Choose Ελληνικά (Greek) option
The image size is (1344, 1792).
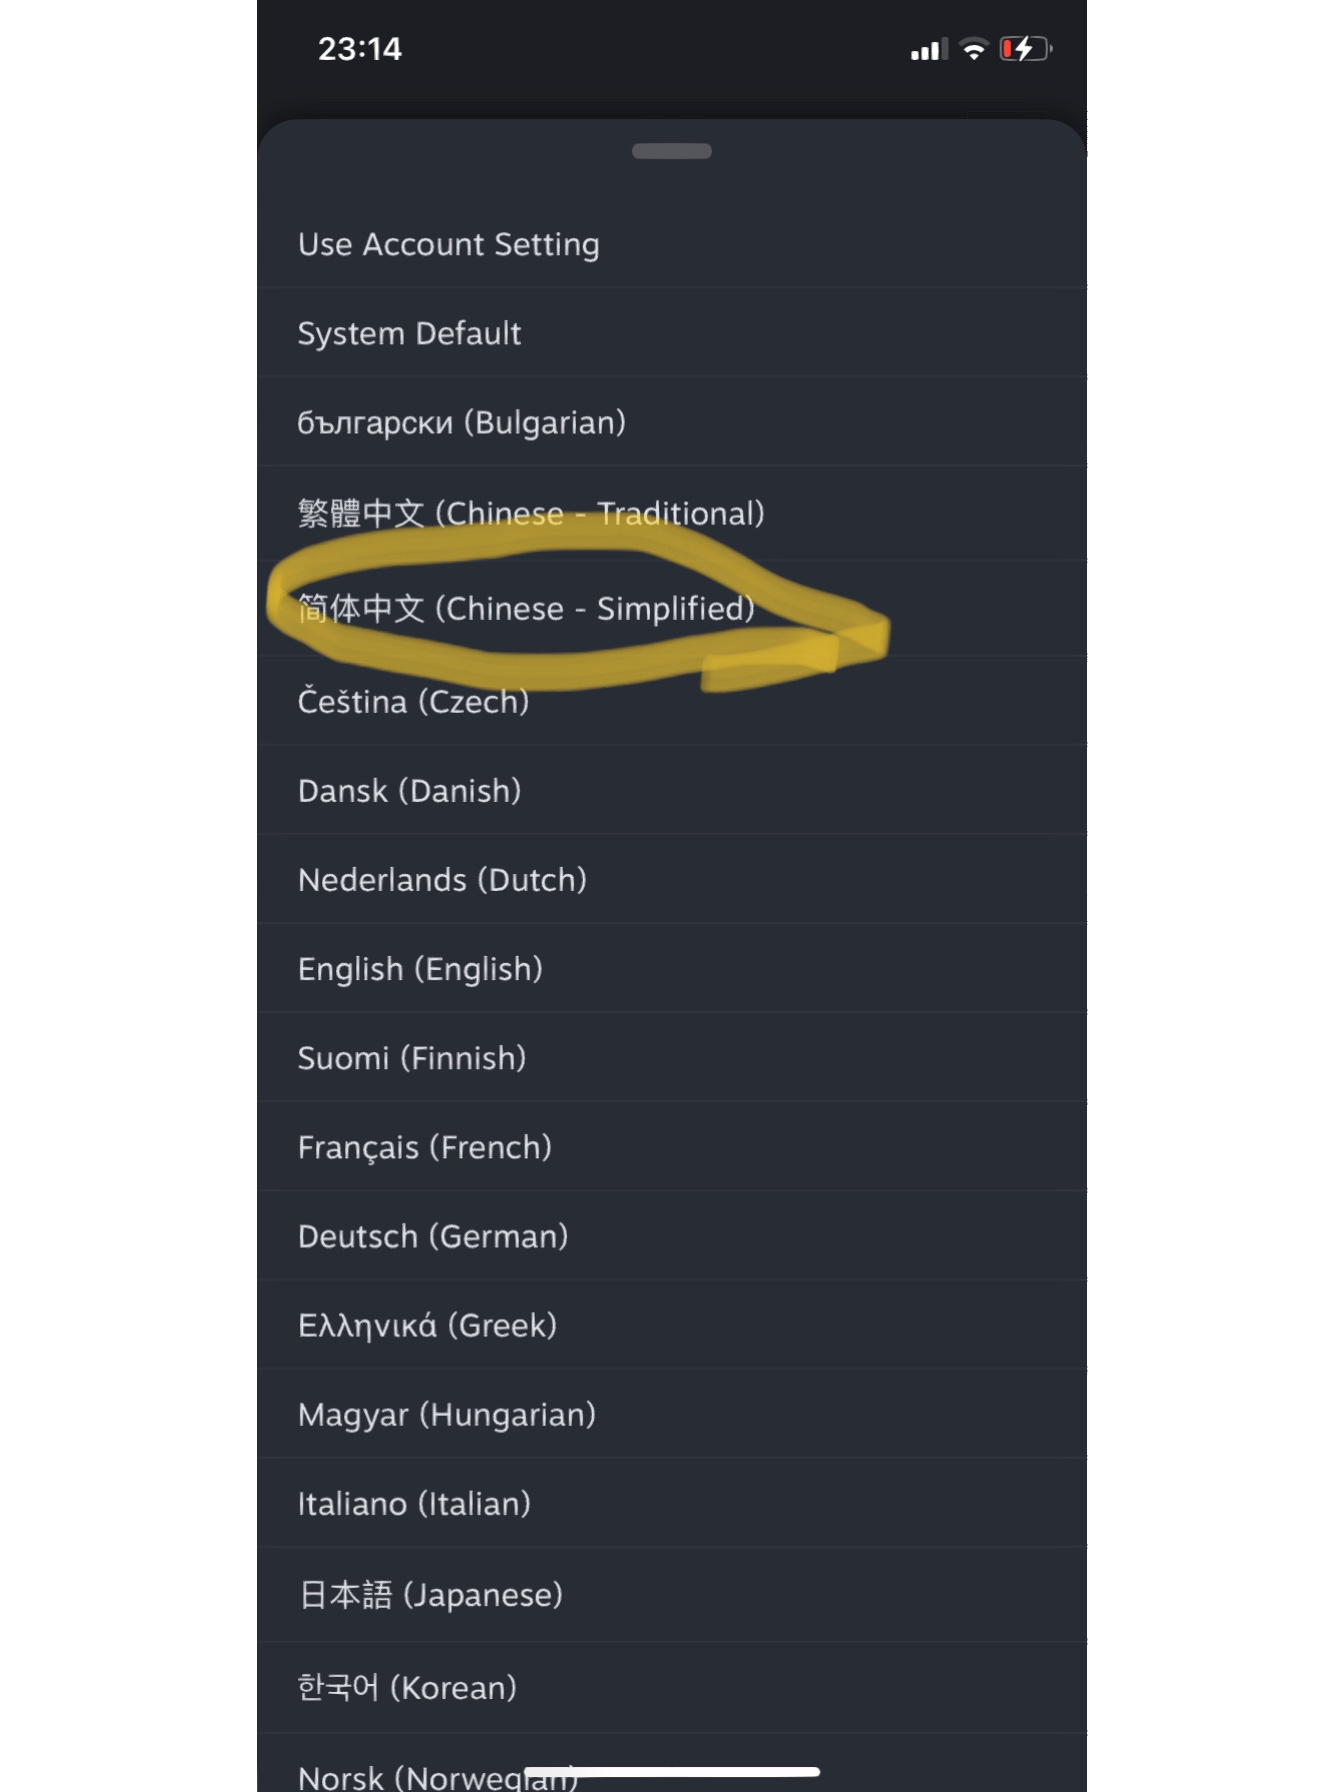tap(672, 1325)
